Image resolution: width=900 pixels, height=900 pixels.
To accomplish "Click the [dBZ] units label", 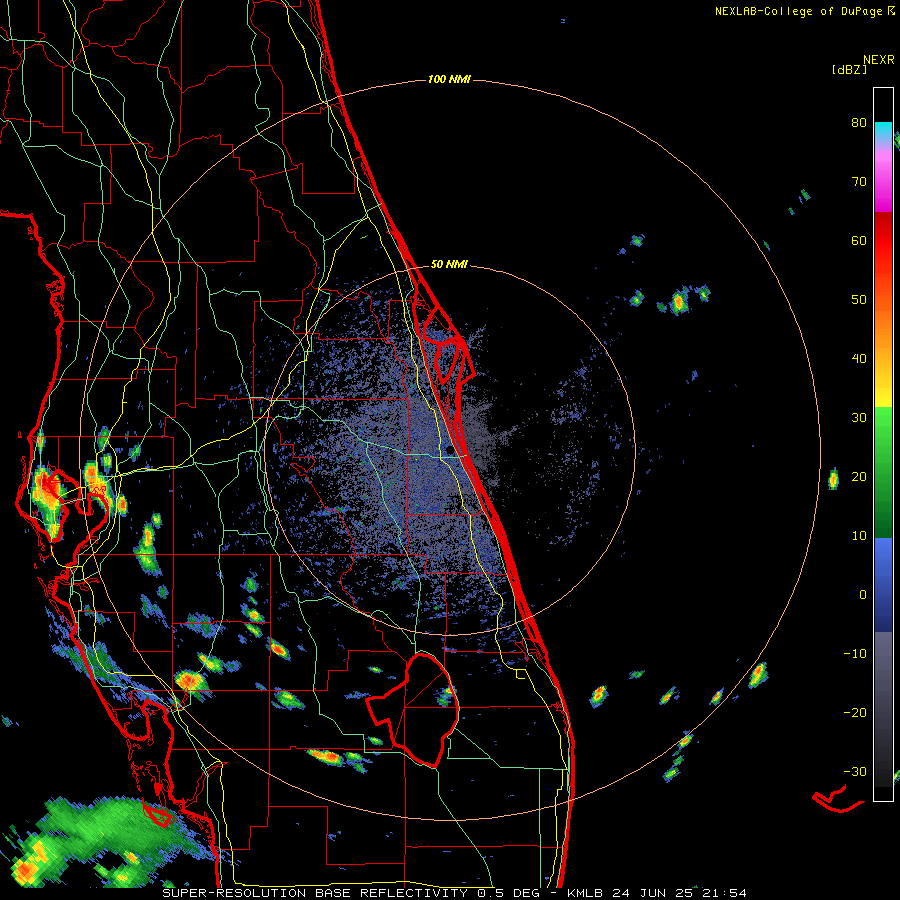I will click(849, 70).
